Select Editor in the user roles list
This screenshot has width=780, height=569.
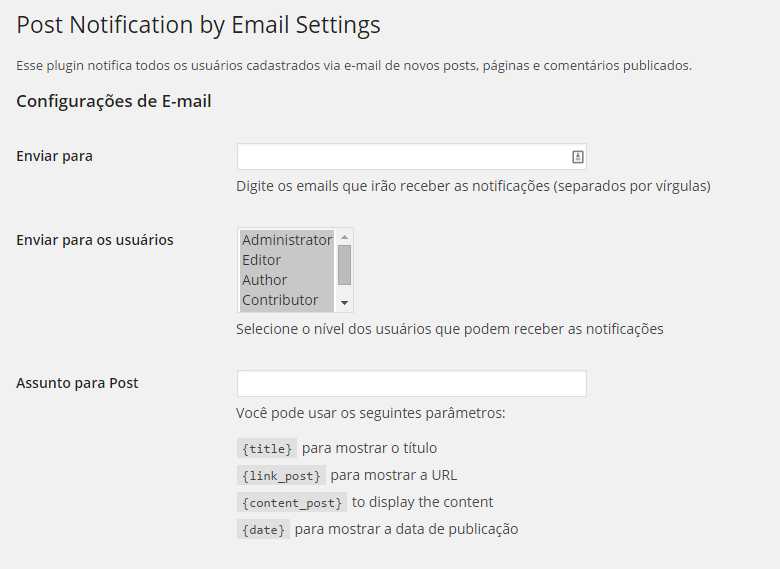[x=287, y=260]
